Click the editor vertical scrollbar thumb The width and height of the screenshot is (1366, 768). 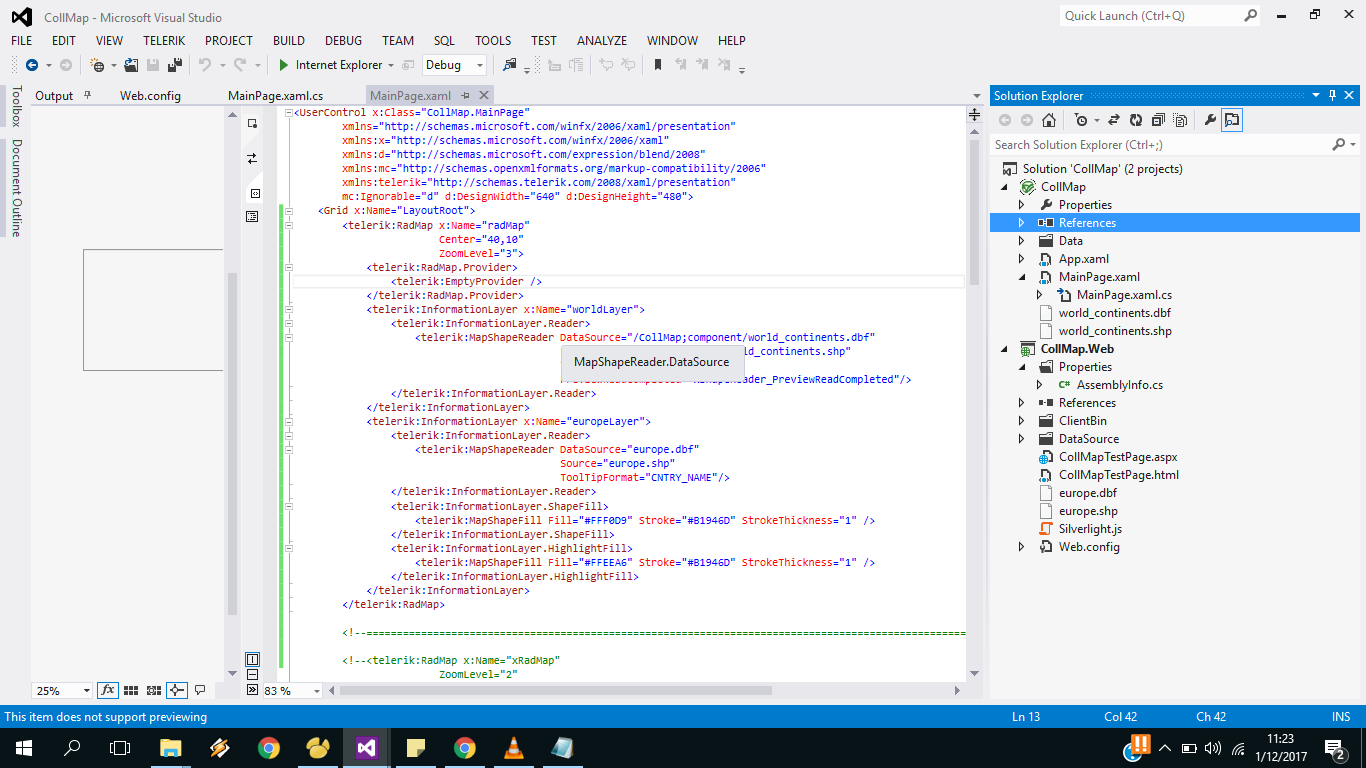(974, 211)
